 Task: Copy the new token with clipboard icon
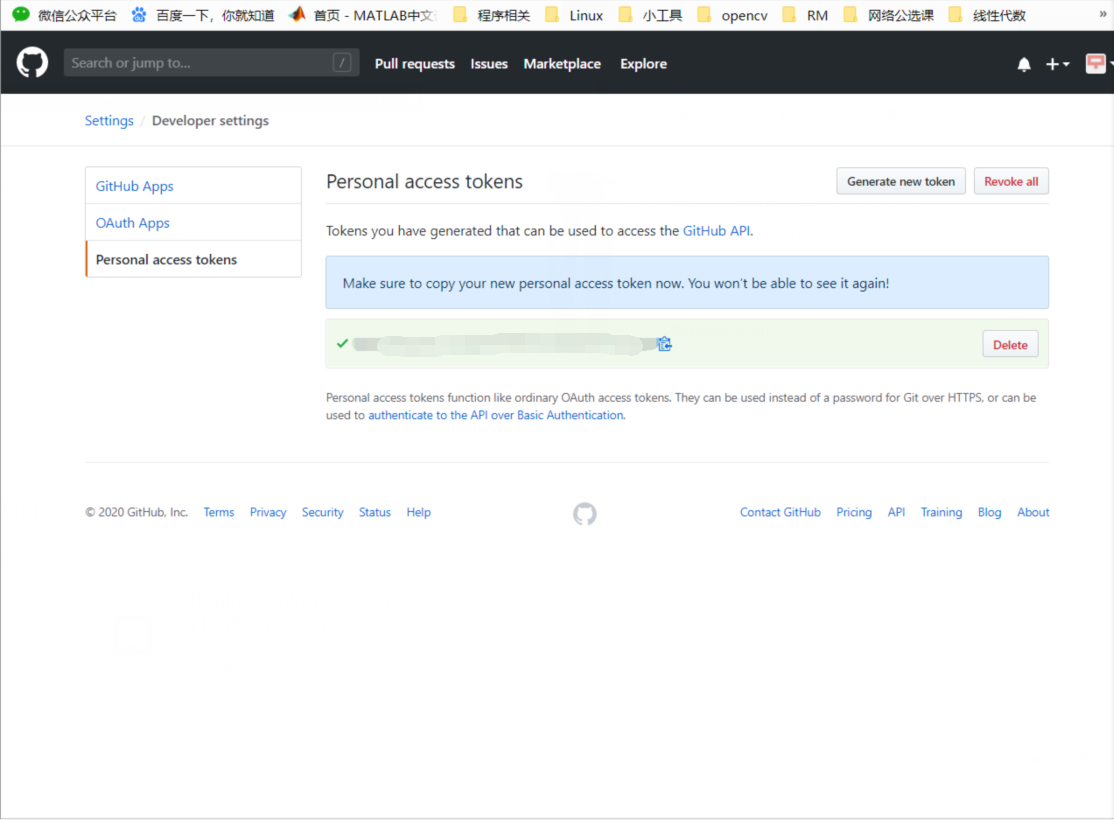pos(664,344)
